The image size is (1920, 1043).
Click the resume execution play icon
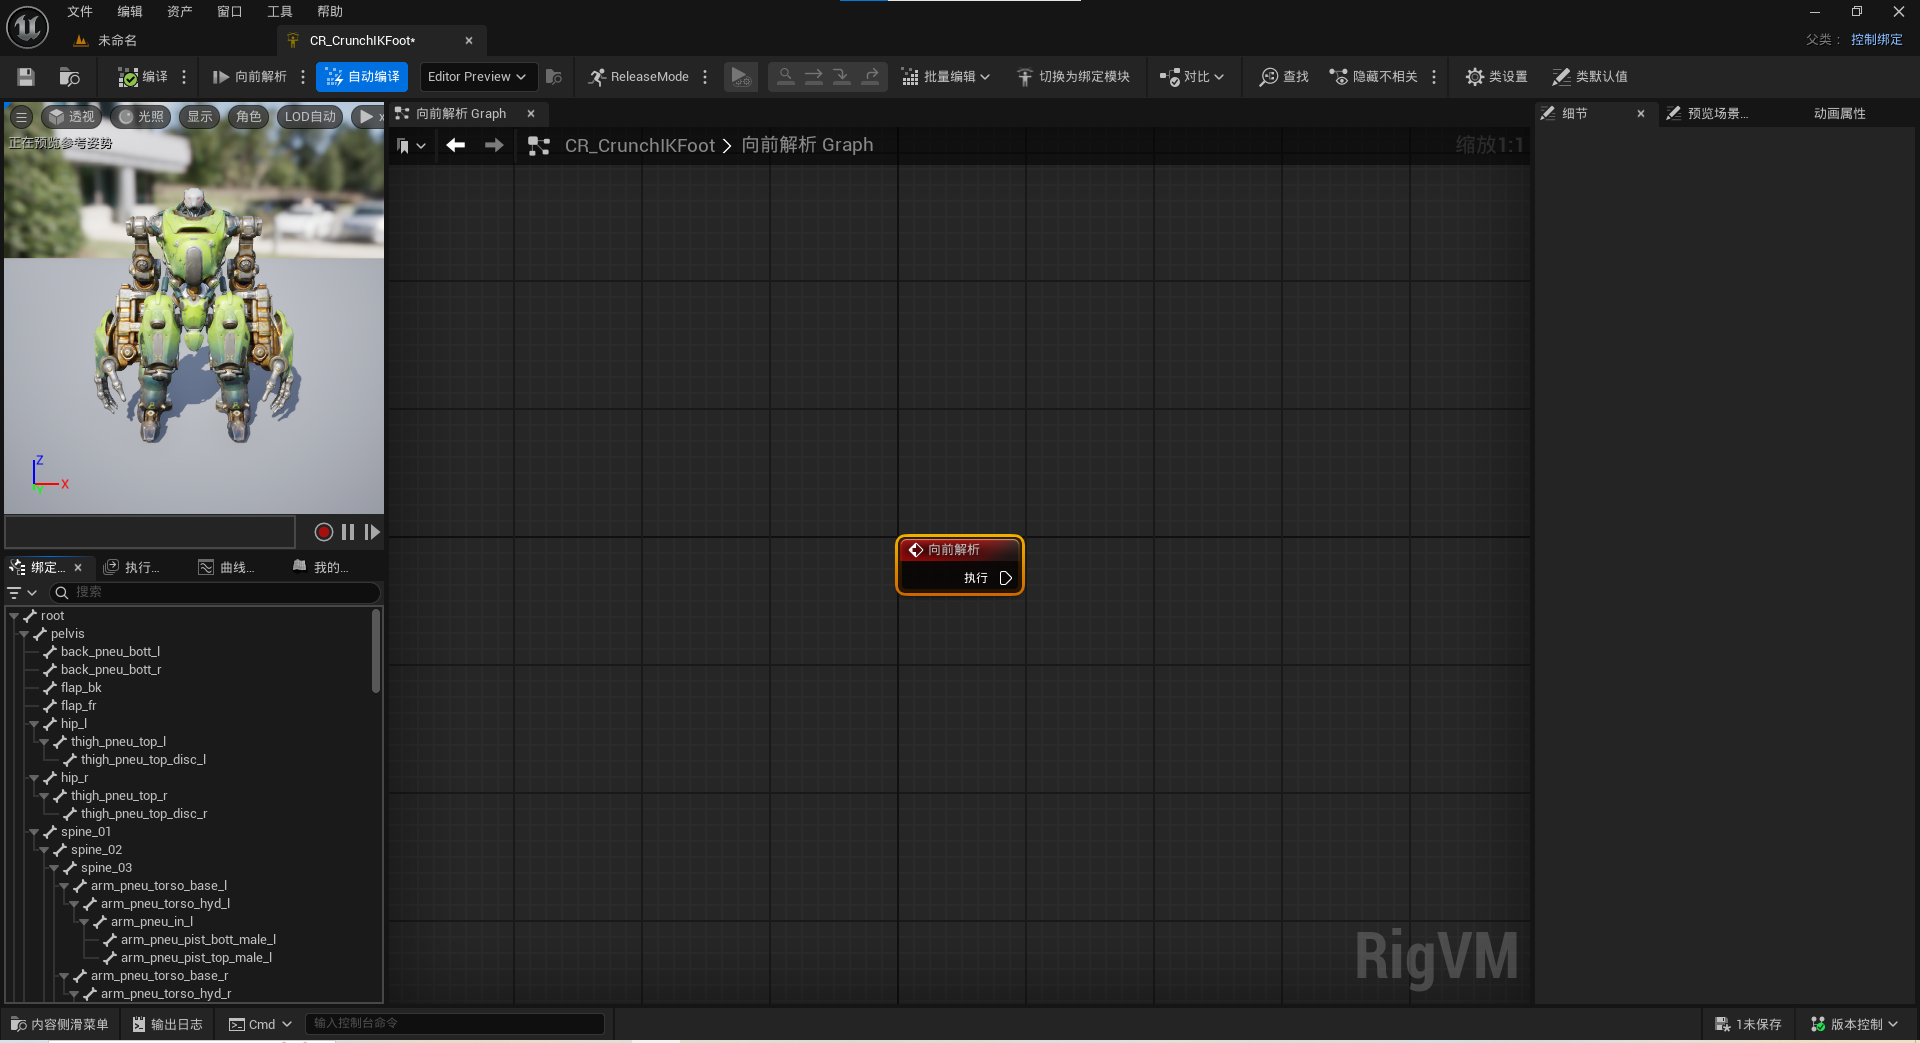click(740, 77)
